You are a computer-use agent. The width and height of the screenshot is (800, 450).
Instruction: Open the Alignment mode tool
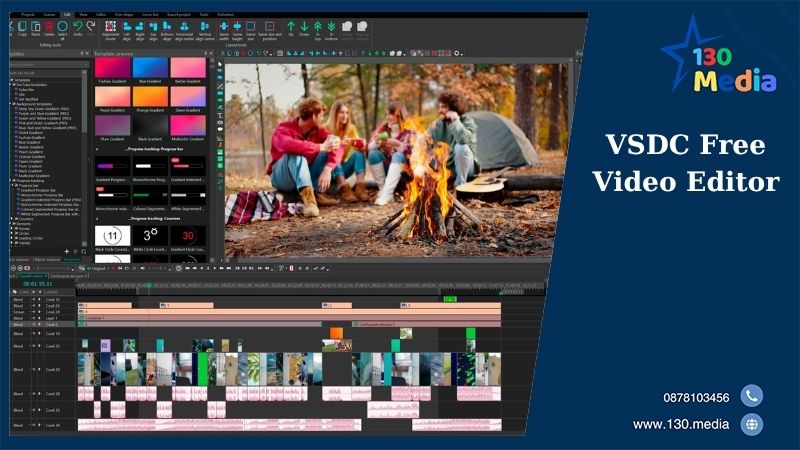pyautogui.click(x=110, y=26)
